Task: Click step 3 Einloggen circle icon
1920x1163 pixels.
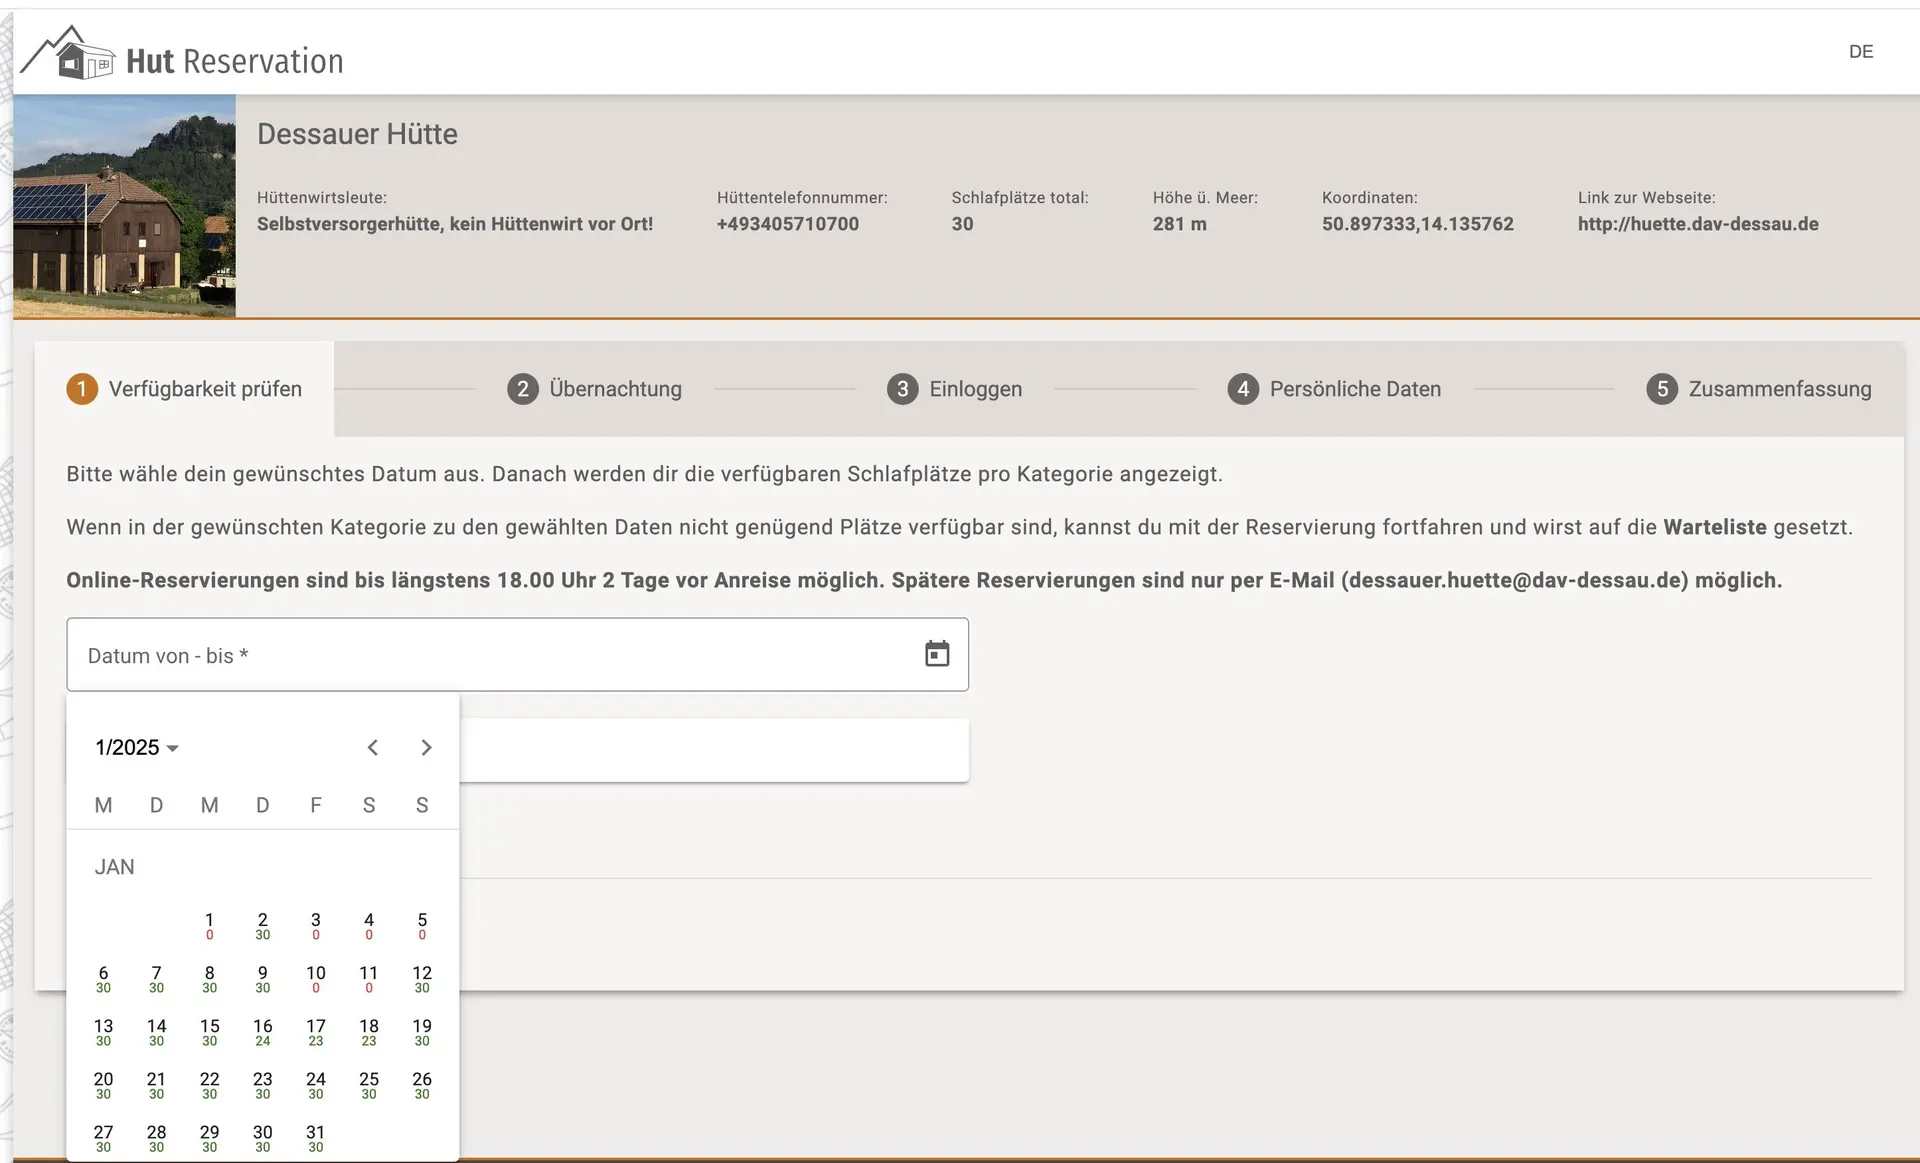Action: click(902, 389)
